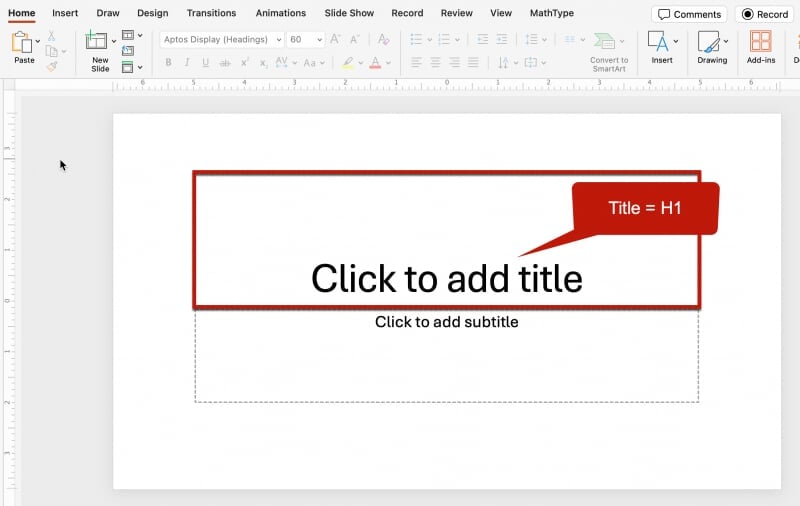Open the MathType tab
This screenshot has height=506, width=800.
click(552, 13)
